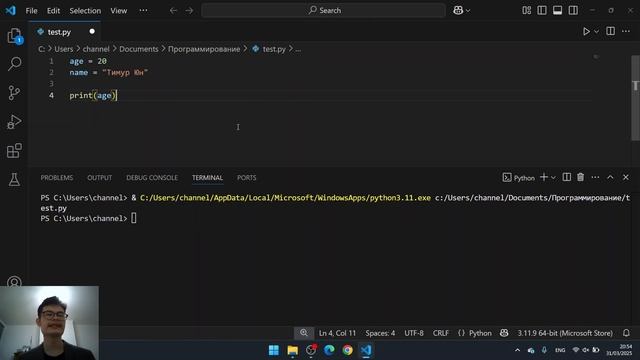Create a new terminal with plus

tap(544, 177)
